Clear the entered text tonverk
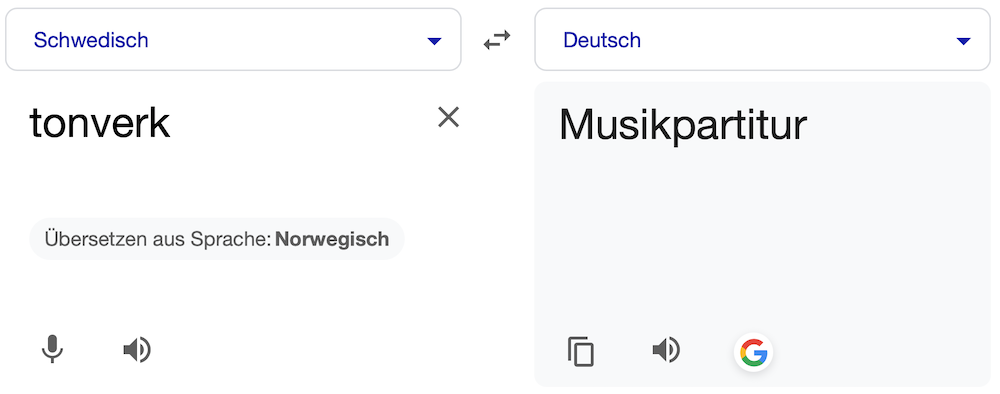Screen dimensions: 1000x394 [448, 117]
